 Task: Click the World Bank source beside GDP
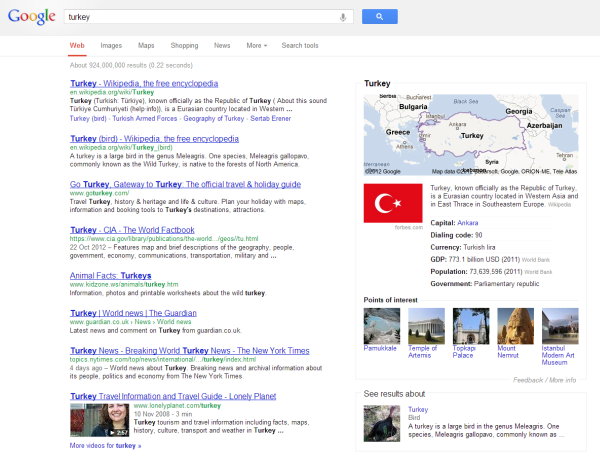(x=536, y=260)
